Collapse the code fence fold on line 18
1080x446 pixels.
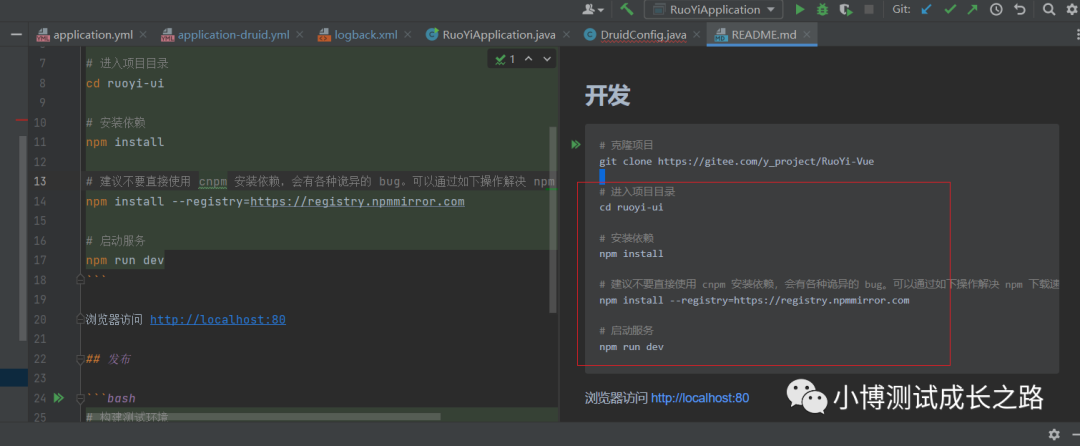[x=79, y=279]
